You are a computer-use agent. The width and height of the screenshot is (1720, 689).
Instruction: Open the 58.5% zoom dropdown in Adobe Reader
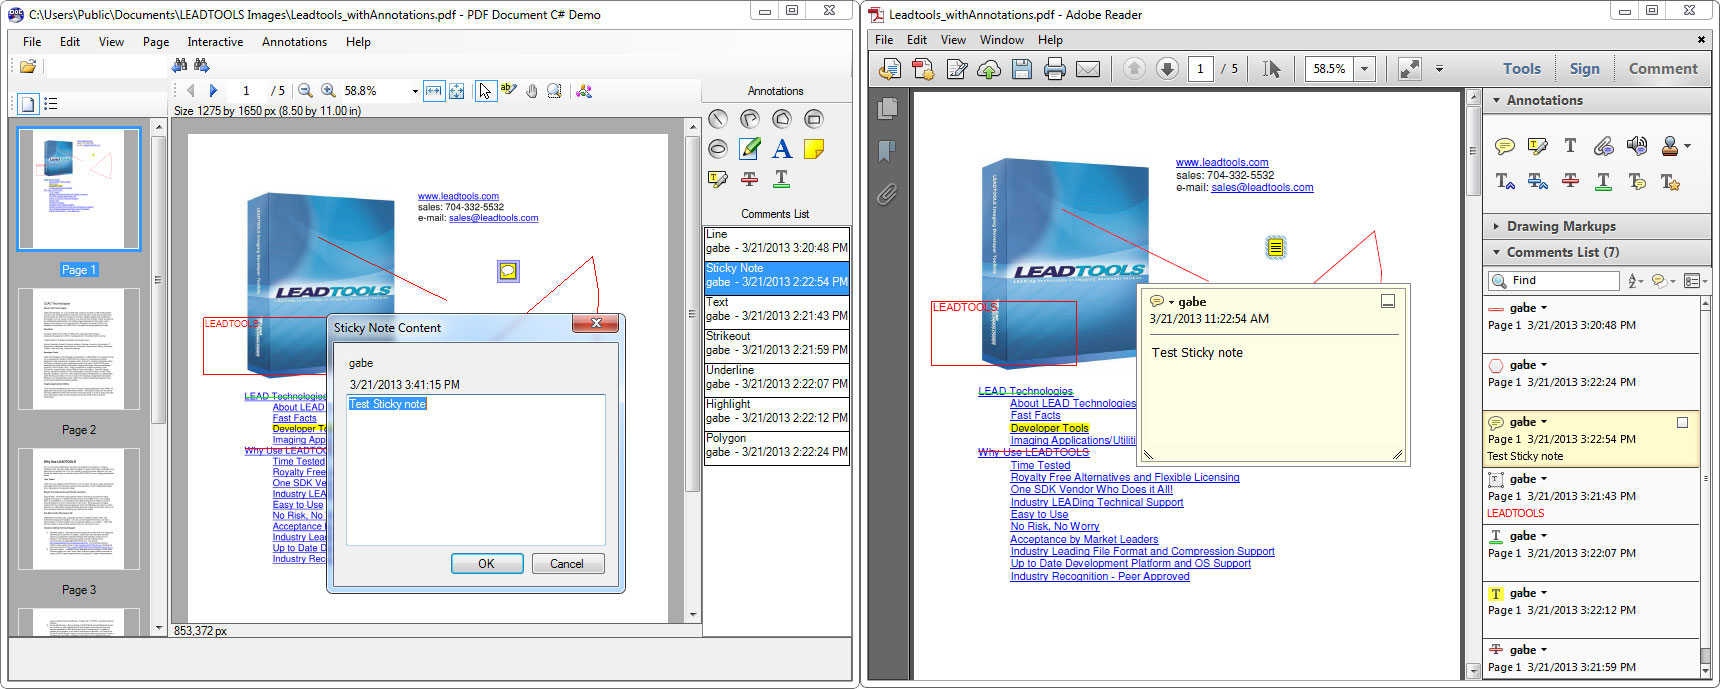1365,69
